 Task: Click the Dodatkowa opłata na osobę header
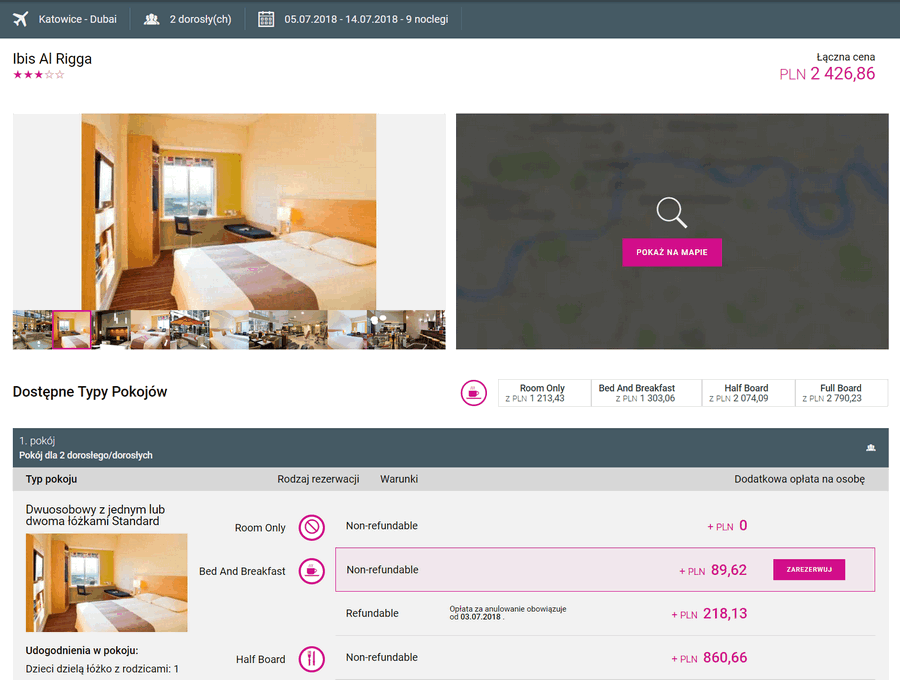[800, 479]
